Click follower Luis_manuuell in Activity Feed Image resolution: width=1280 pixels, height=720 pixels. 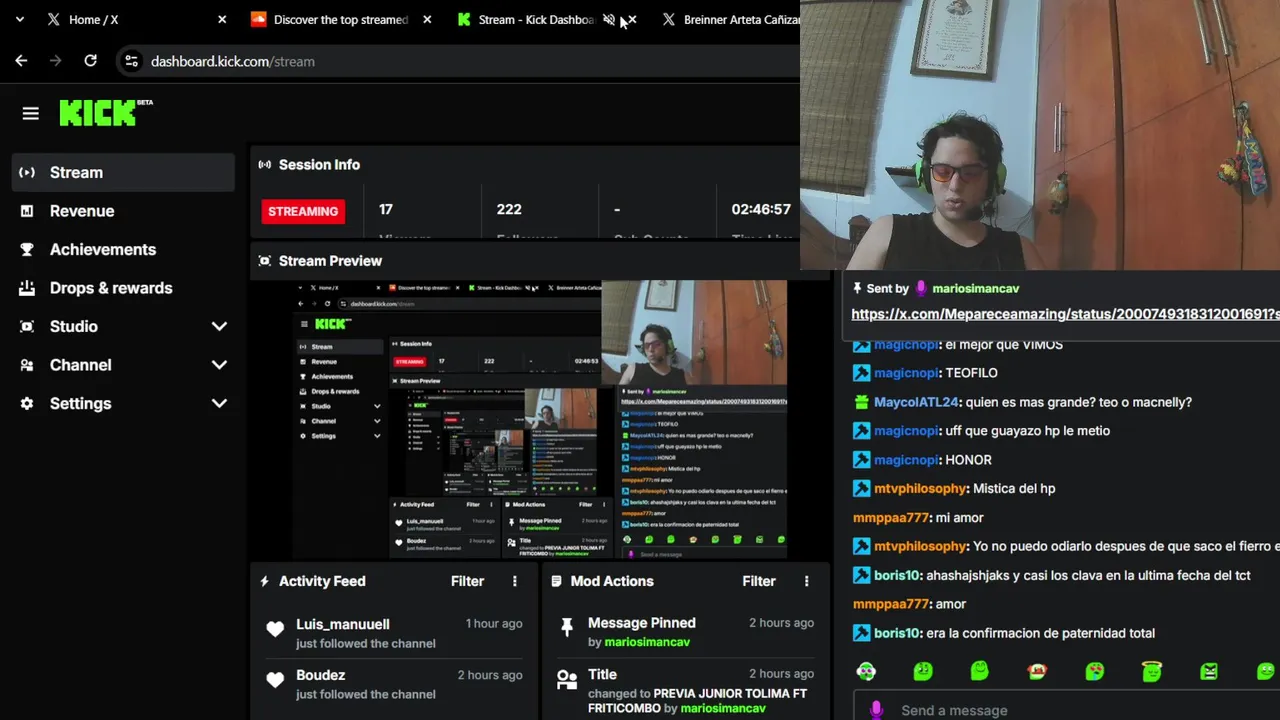click(x=342, y=624)
